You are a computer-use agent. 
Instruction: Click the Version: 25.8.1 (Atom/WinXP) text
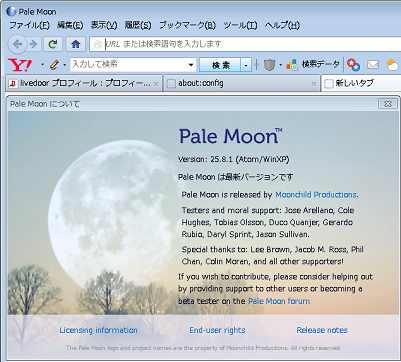coord(234,159)
